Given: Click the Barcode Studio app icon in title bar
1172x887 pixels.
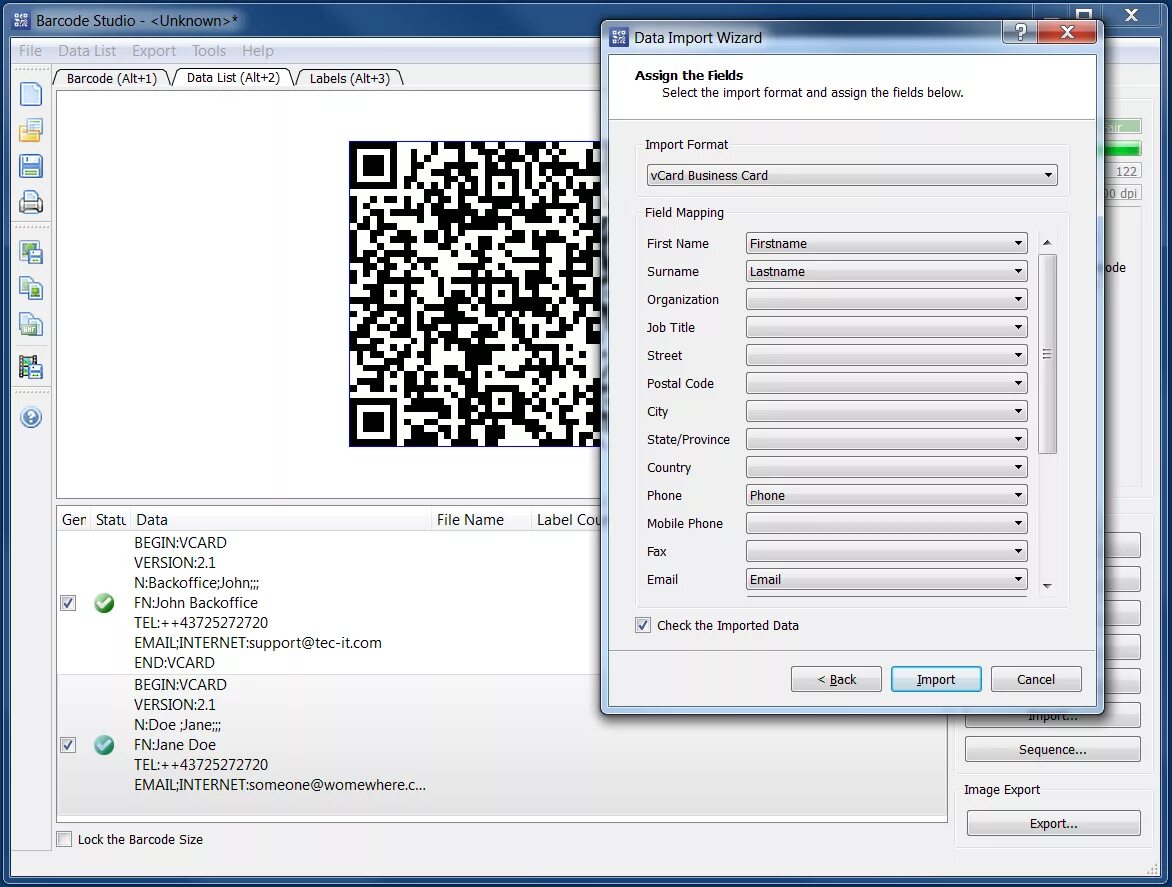Looking at the screenshot, I should [x=21, y=20].
